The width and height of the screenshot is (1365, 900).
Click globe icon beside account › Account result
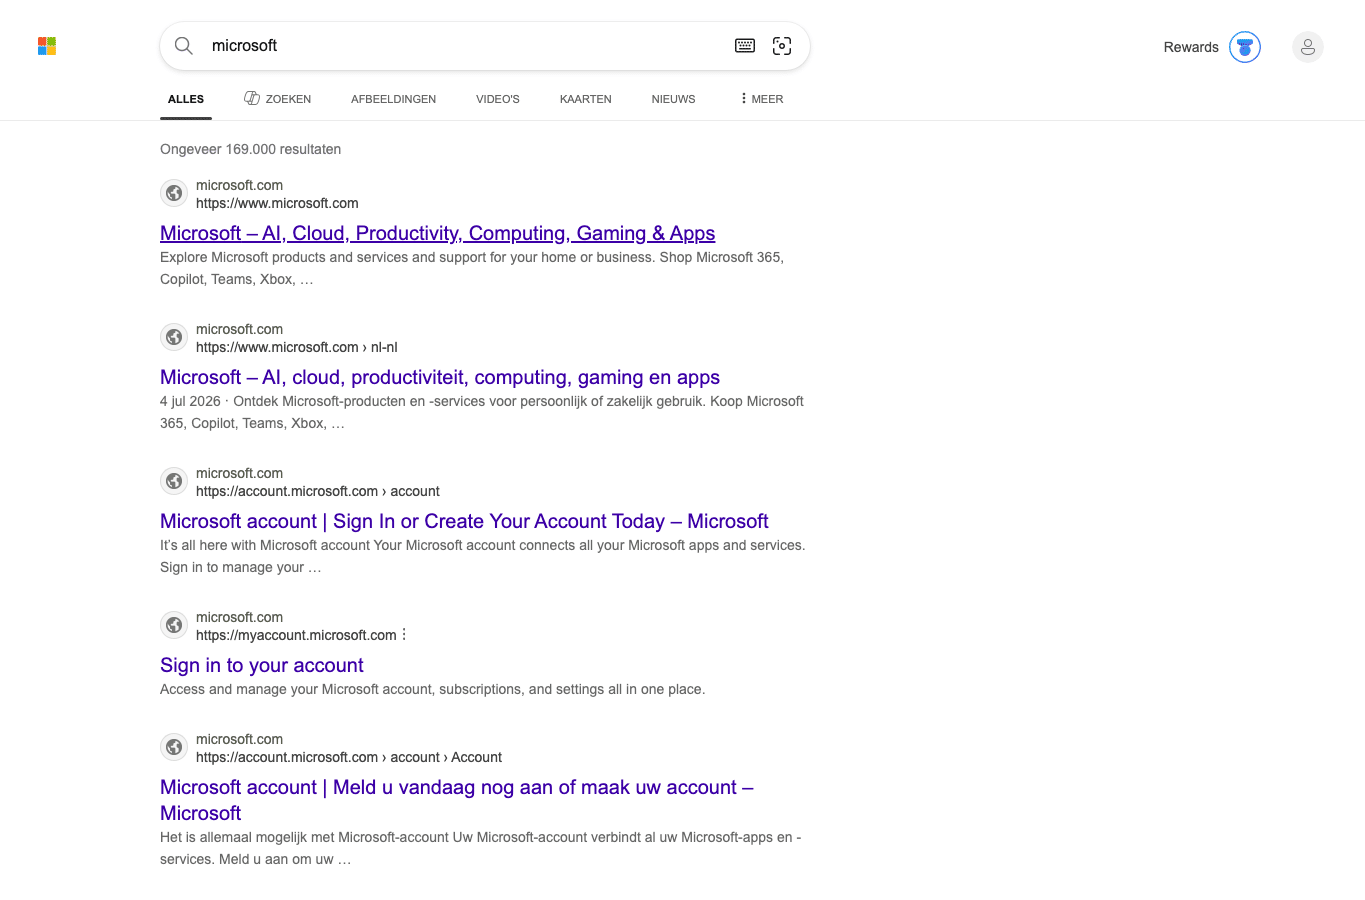pos(174,747)
